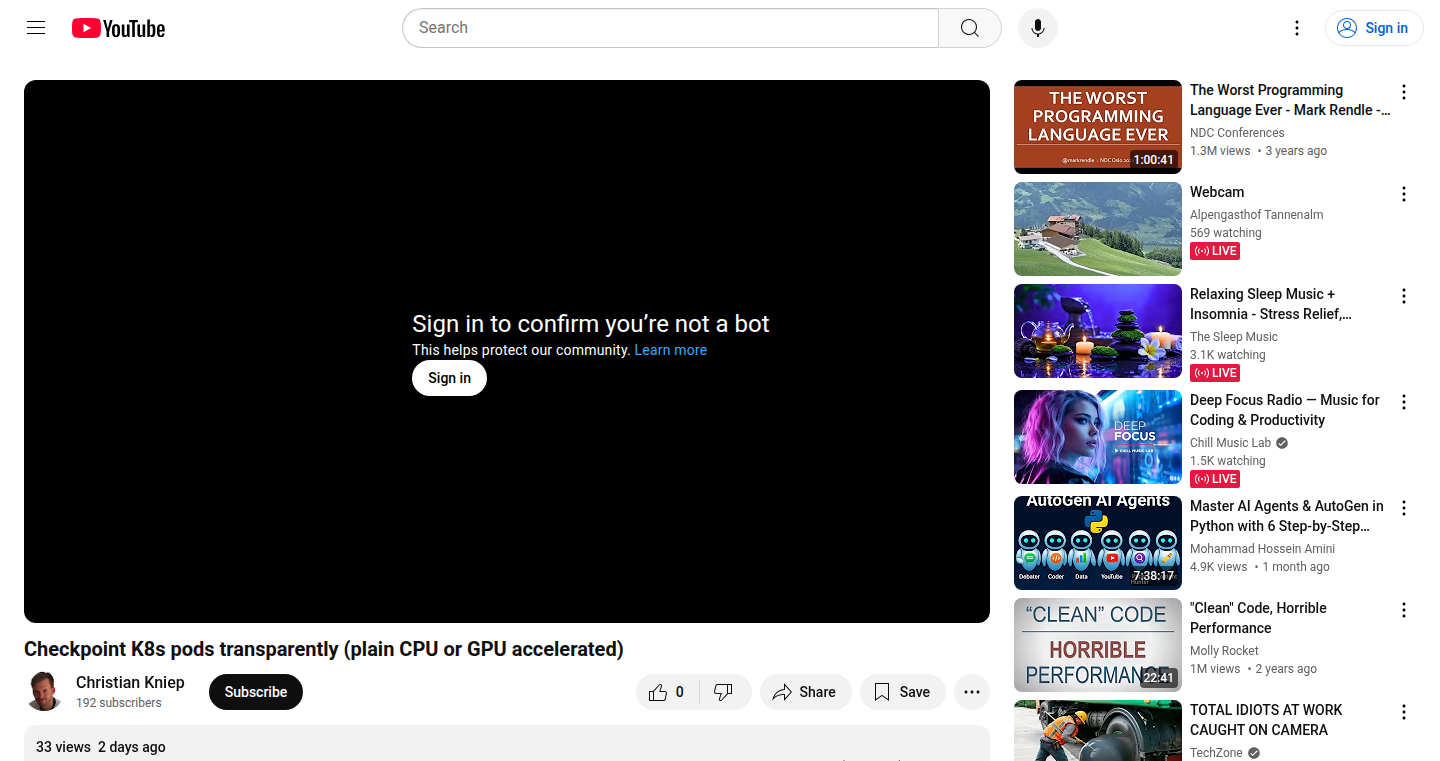Click the header Sign in button
The height and width of the screenshot is (761, 1440).
coord(1374,28)
